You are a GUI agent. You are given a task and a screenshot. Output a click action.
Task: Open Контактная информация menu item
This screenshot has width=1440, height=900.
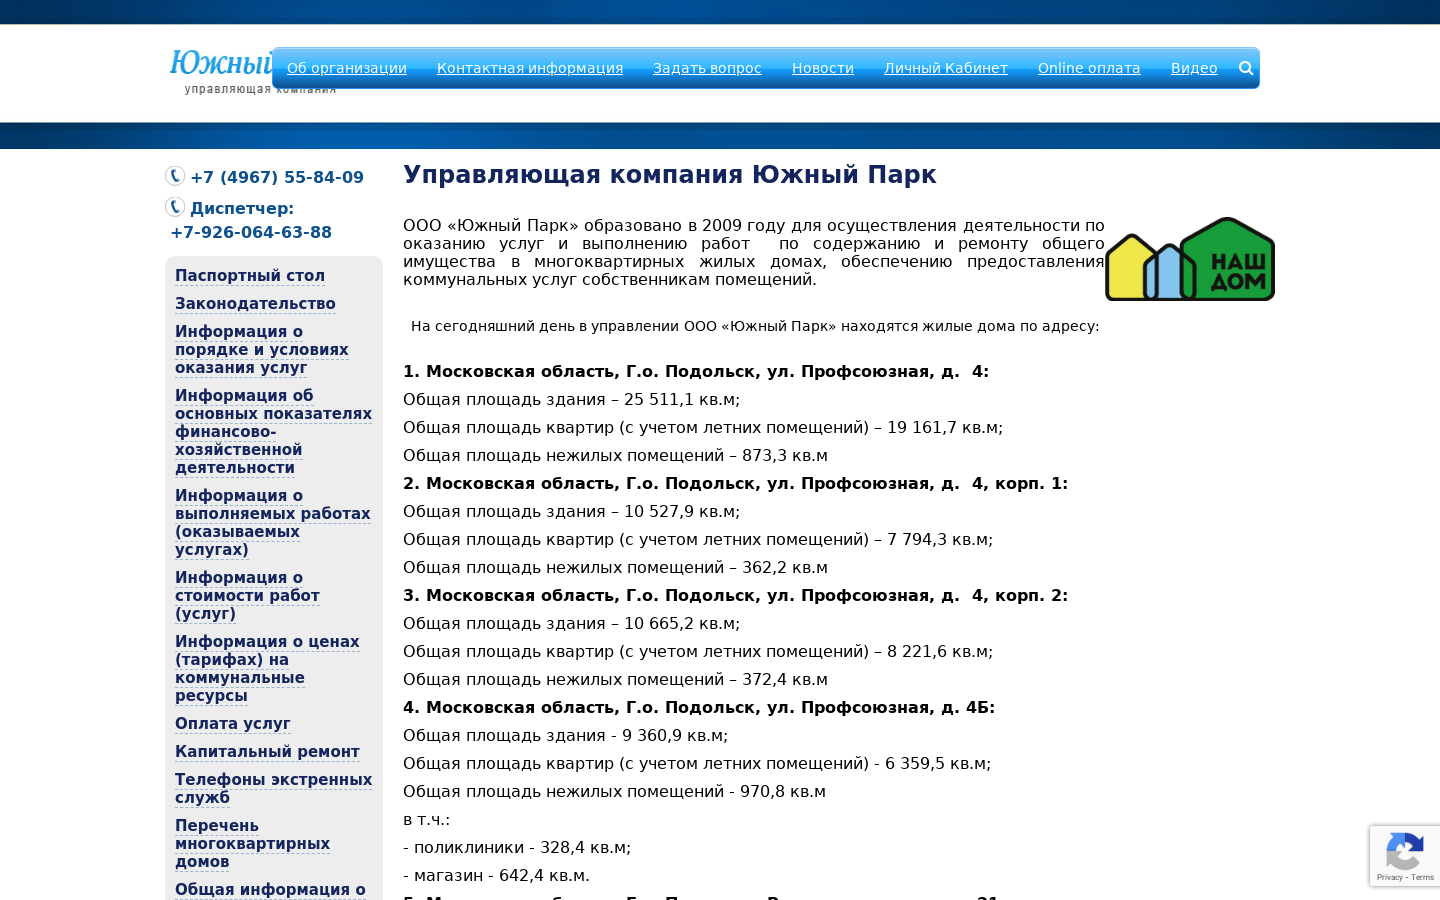pyautogui.click(x=530, y=68)
